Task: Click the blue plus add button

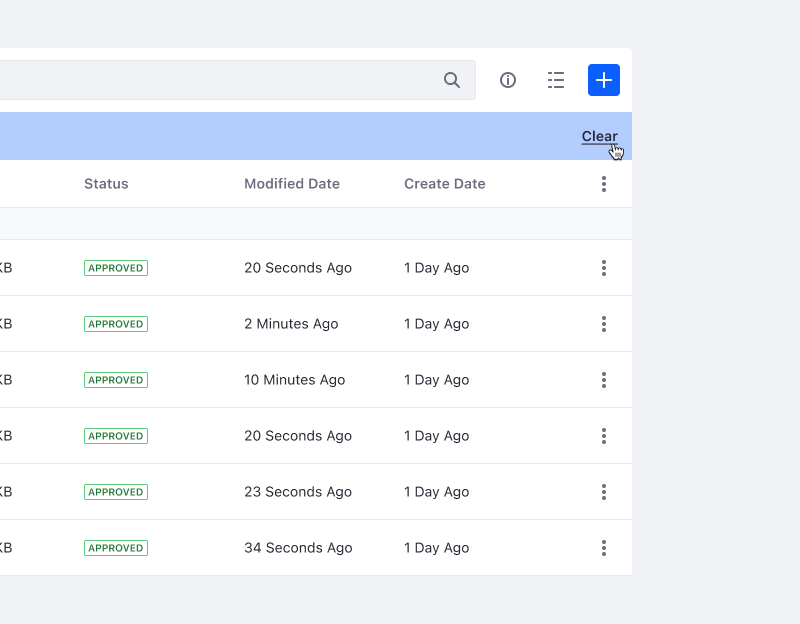Action: tap(604, 80)
